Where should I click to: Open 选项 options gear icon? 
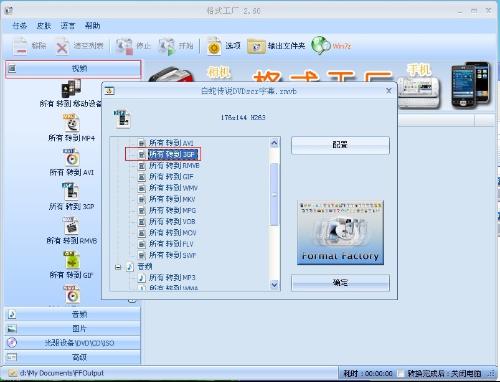[x=214, y=46]
